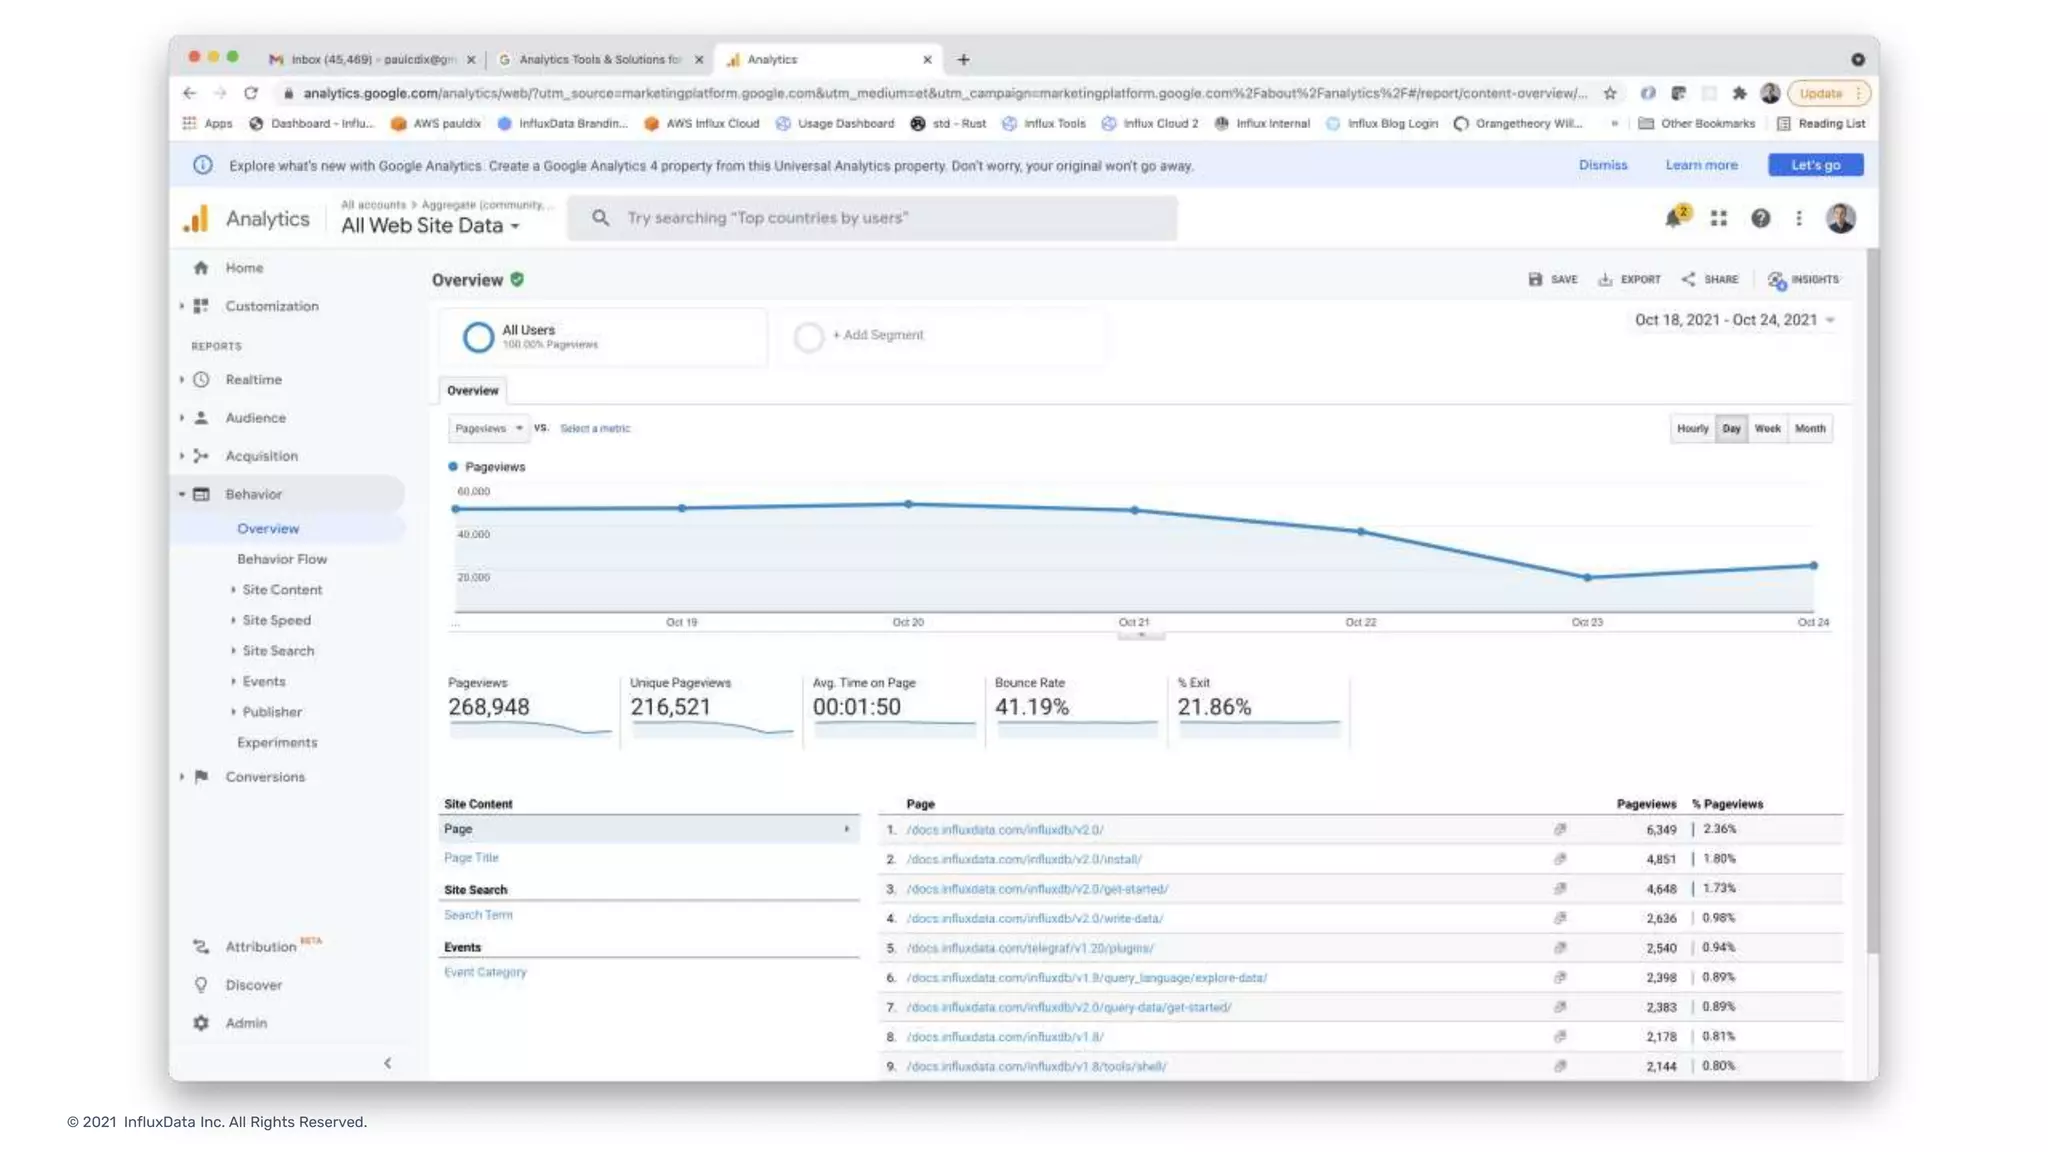
Task: Open the Discover lightbulb item
Action: coord(202,985)
